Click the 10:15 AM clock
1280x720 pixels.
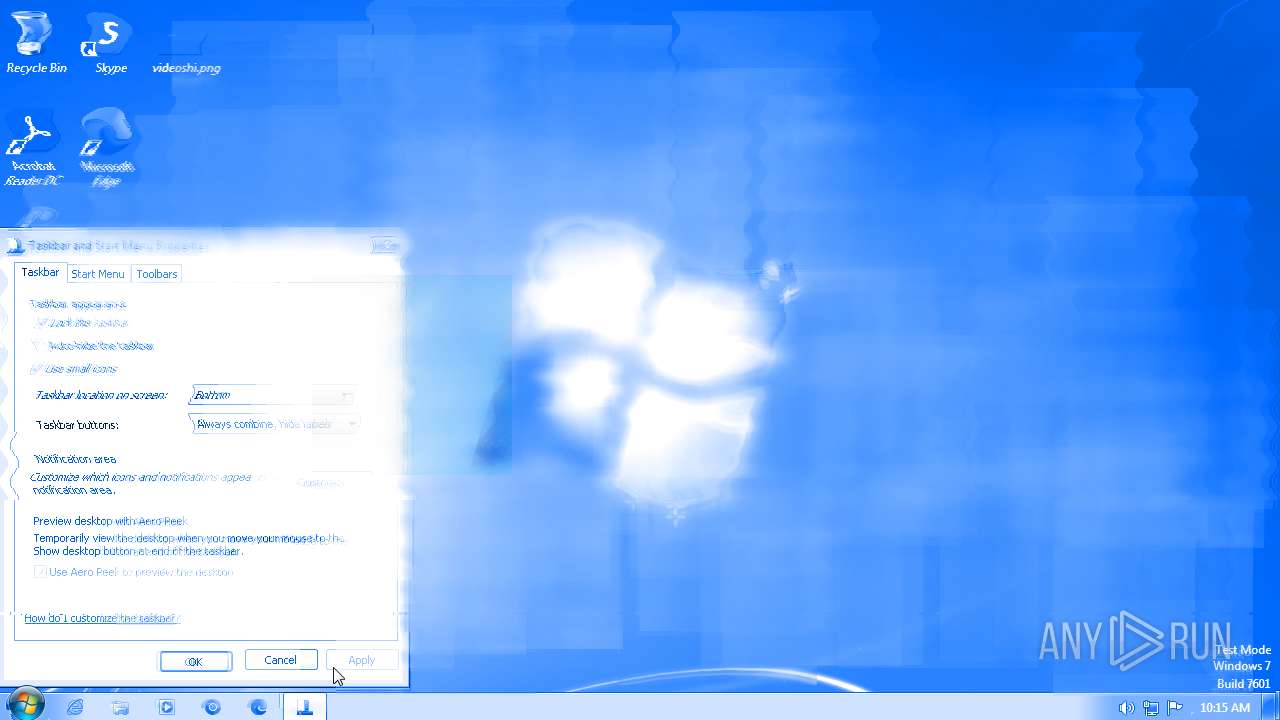pos(1225,708)
